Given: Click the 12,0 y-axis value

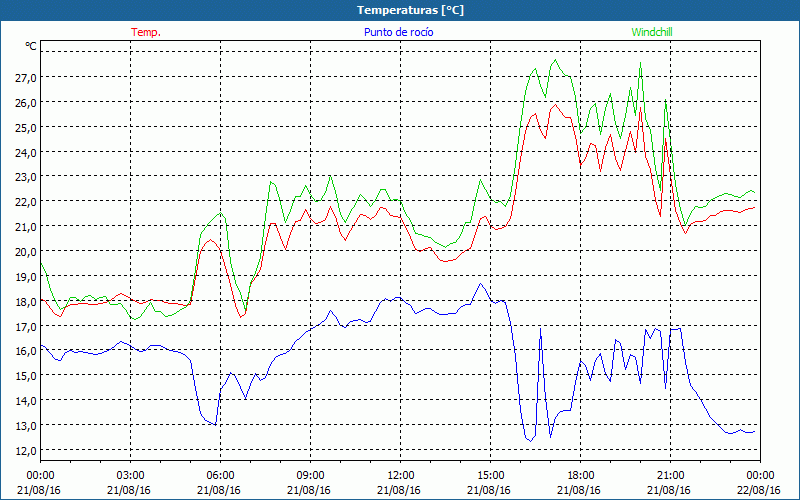Looking at the screenshot, I should 25,451.
